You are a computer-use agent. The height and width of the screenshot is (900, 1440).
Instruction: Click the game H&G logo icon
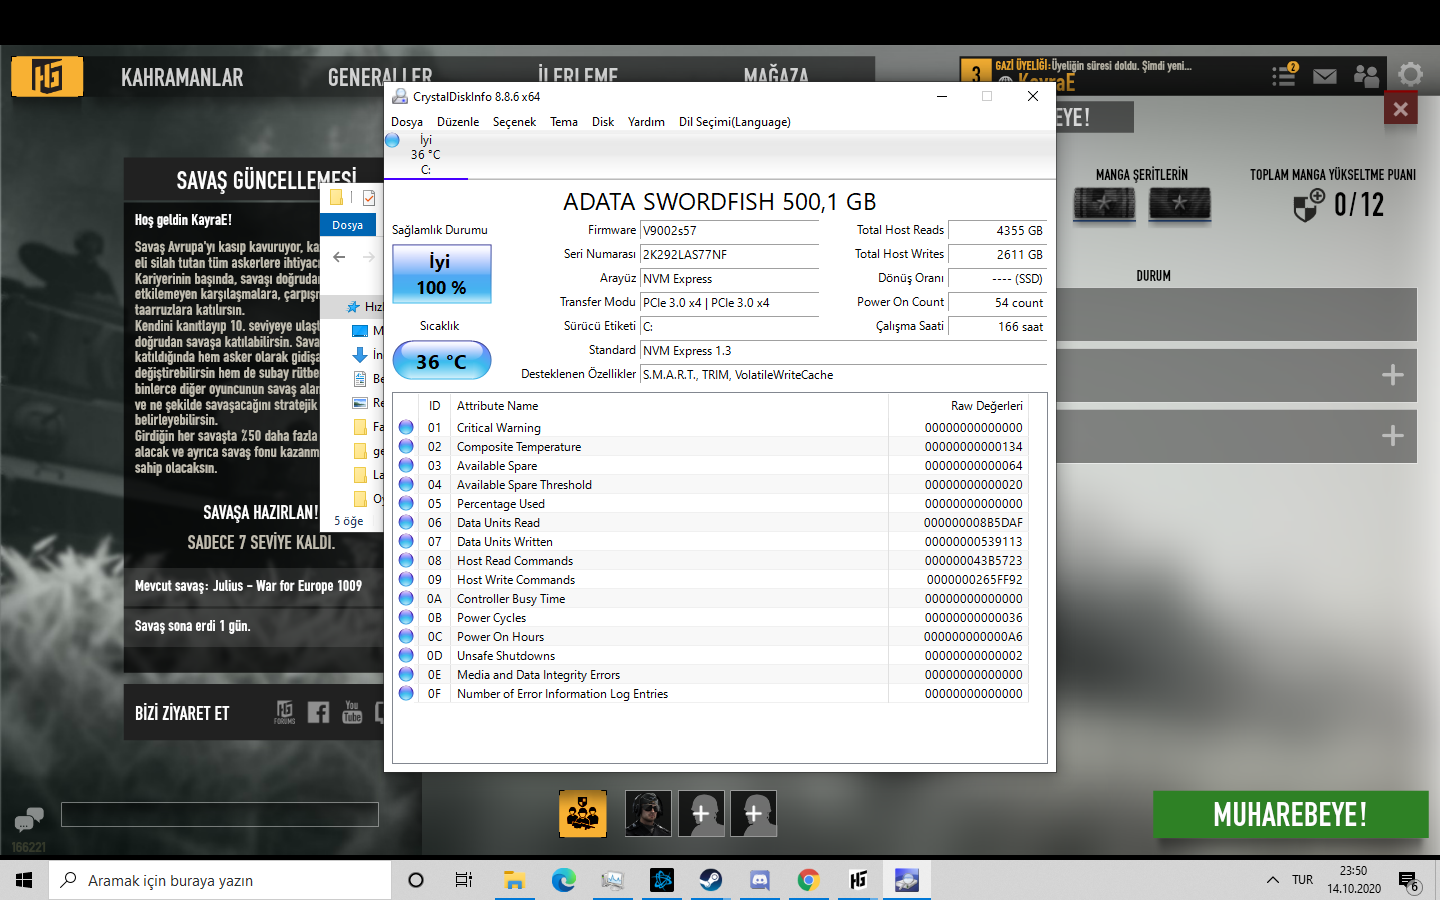coord(47,76)
